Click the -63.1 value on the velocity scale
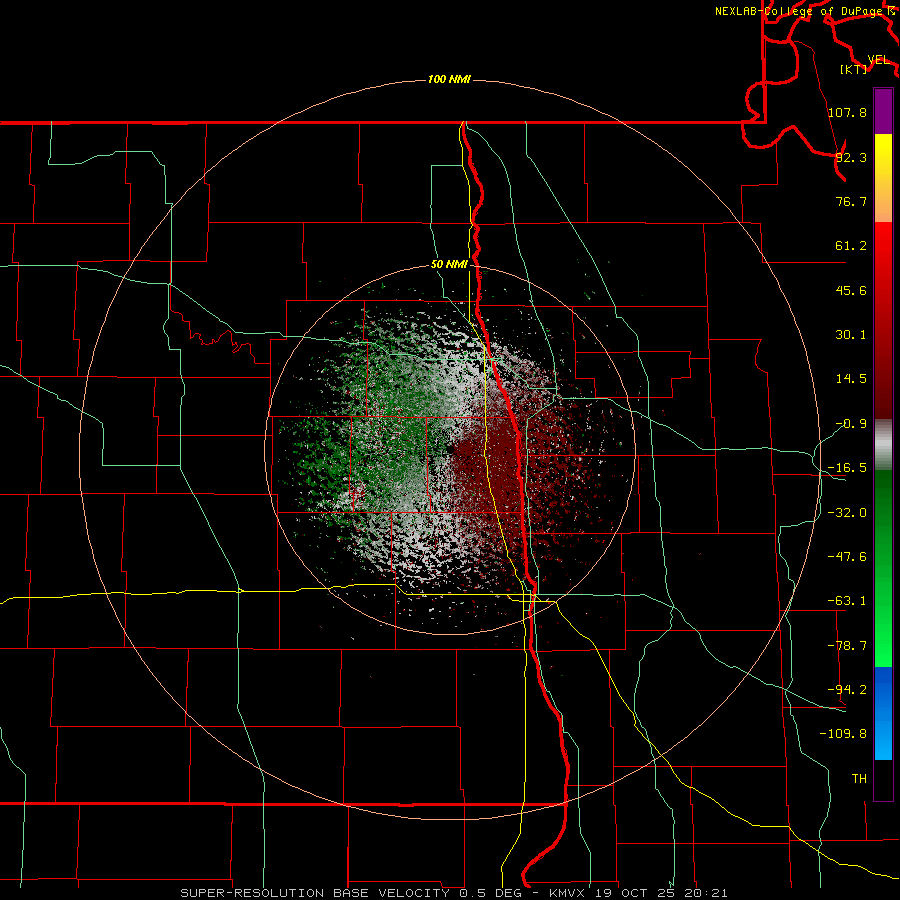 tap(847, 601)
